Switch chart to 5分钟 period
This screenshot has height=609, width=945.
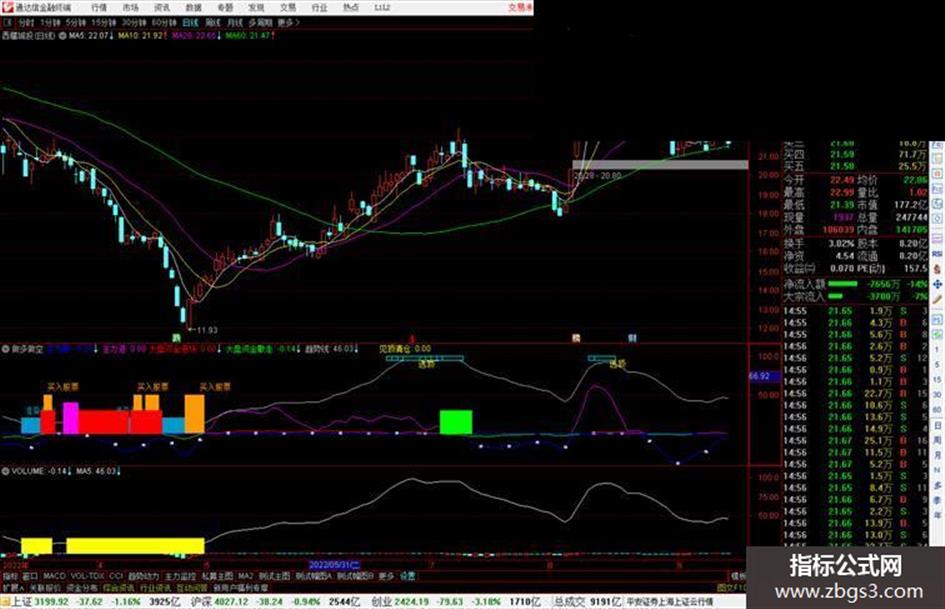coord(75,22)
